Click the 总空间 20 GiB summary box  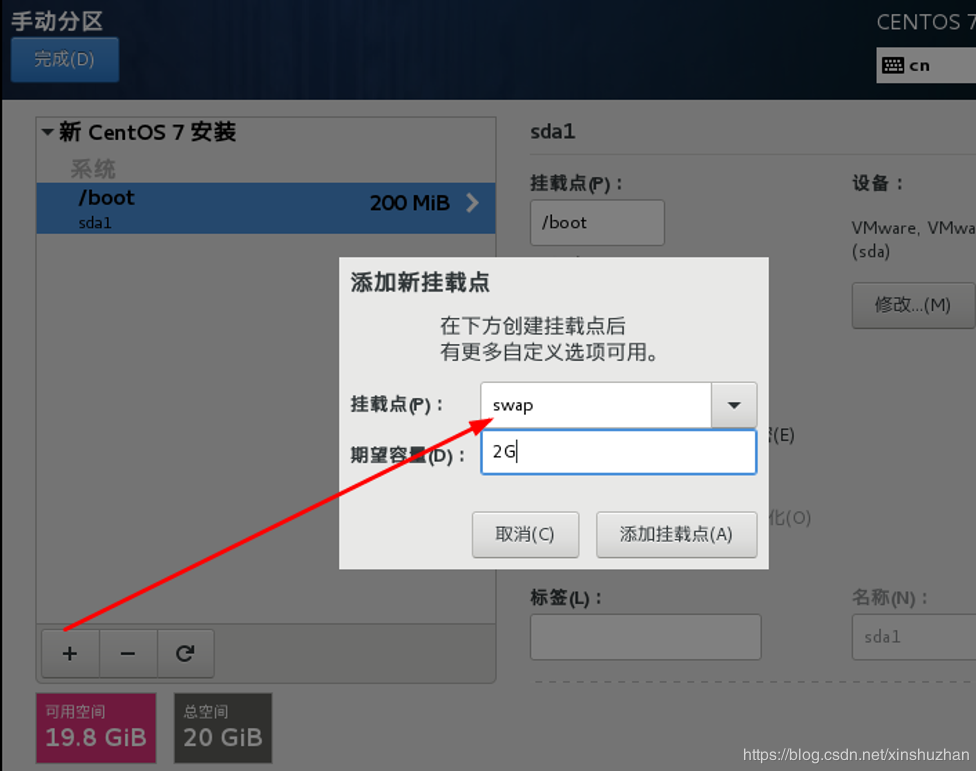coord(222,728)
